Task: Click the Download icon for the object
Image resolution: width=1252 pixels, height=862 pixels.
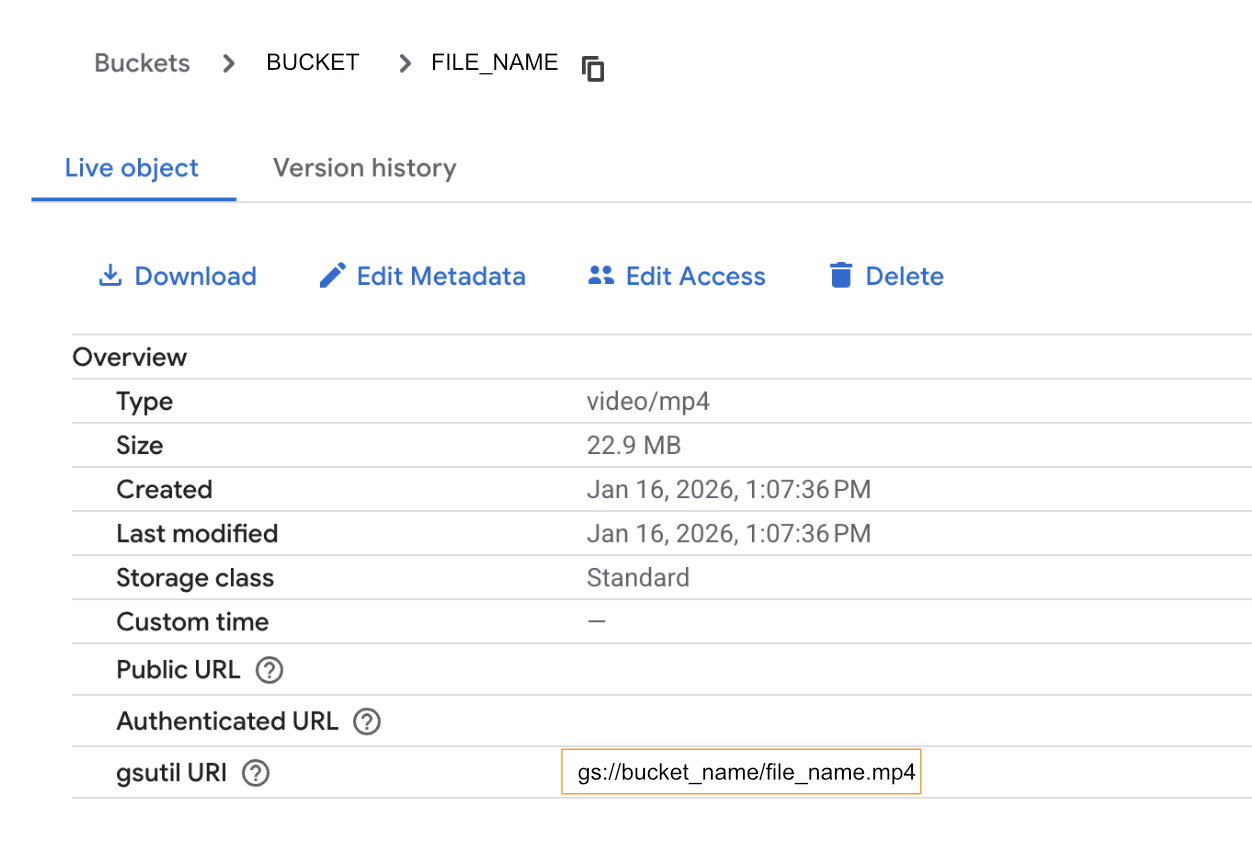Action: 109,275
